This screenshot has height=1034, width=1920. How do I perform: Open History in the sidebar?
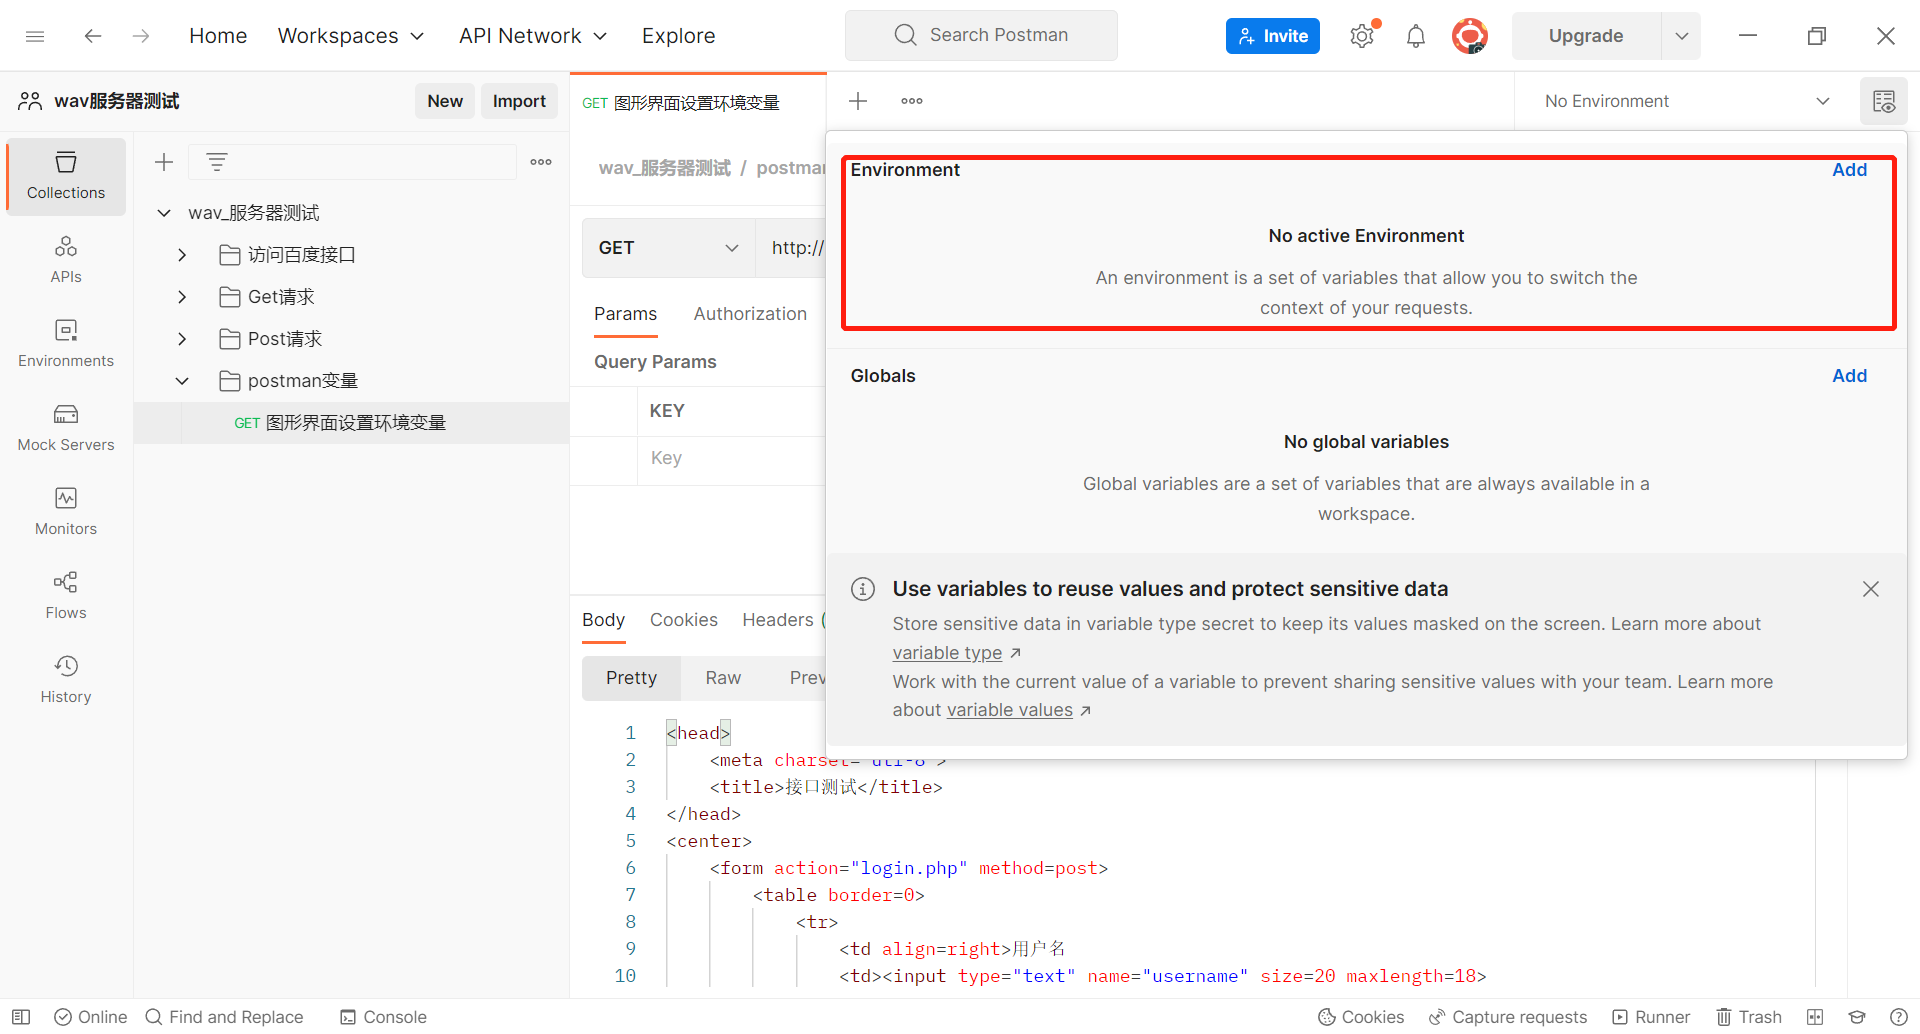click(66, 680)
